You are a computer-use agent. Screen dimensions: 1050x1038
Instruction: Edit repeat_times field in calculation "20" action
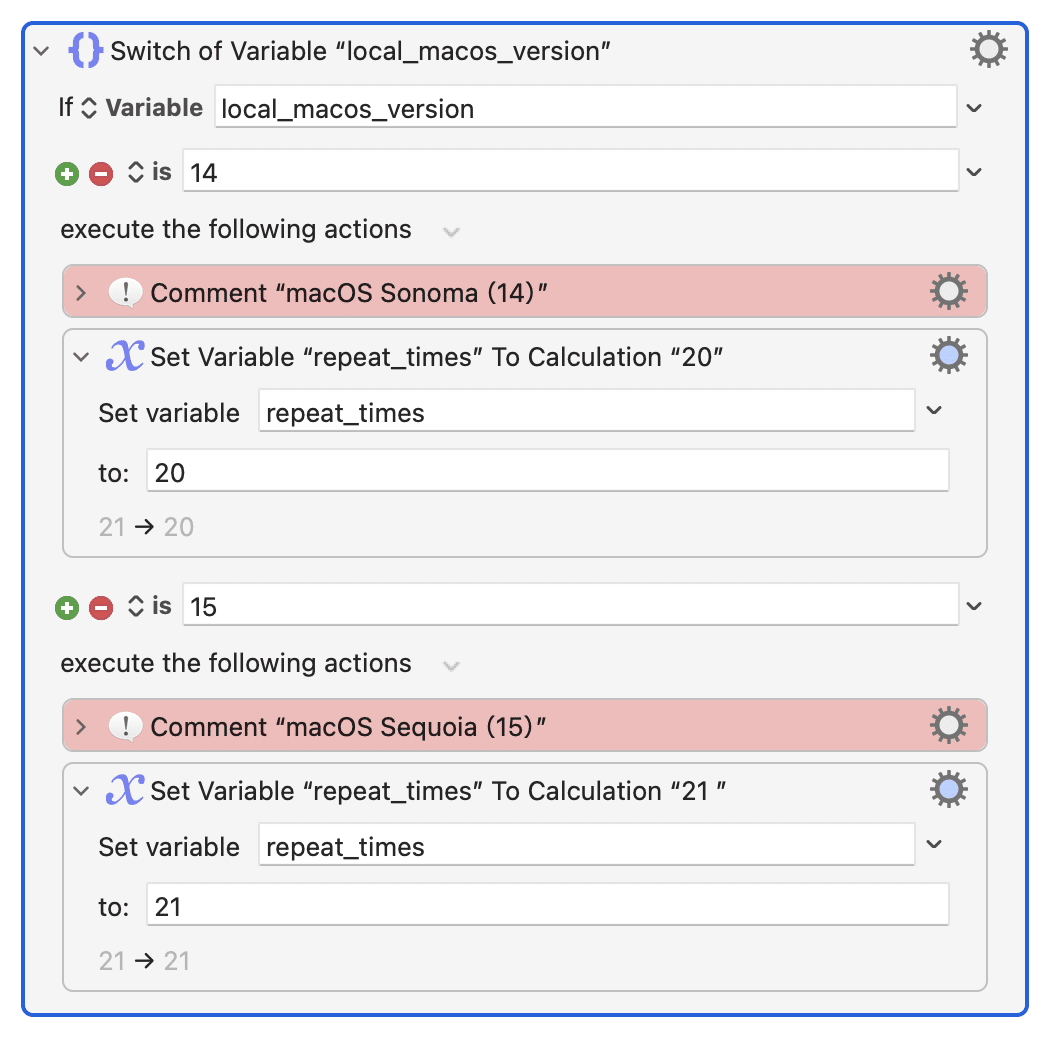point(587,411)
